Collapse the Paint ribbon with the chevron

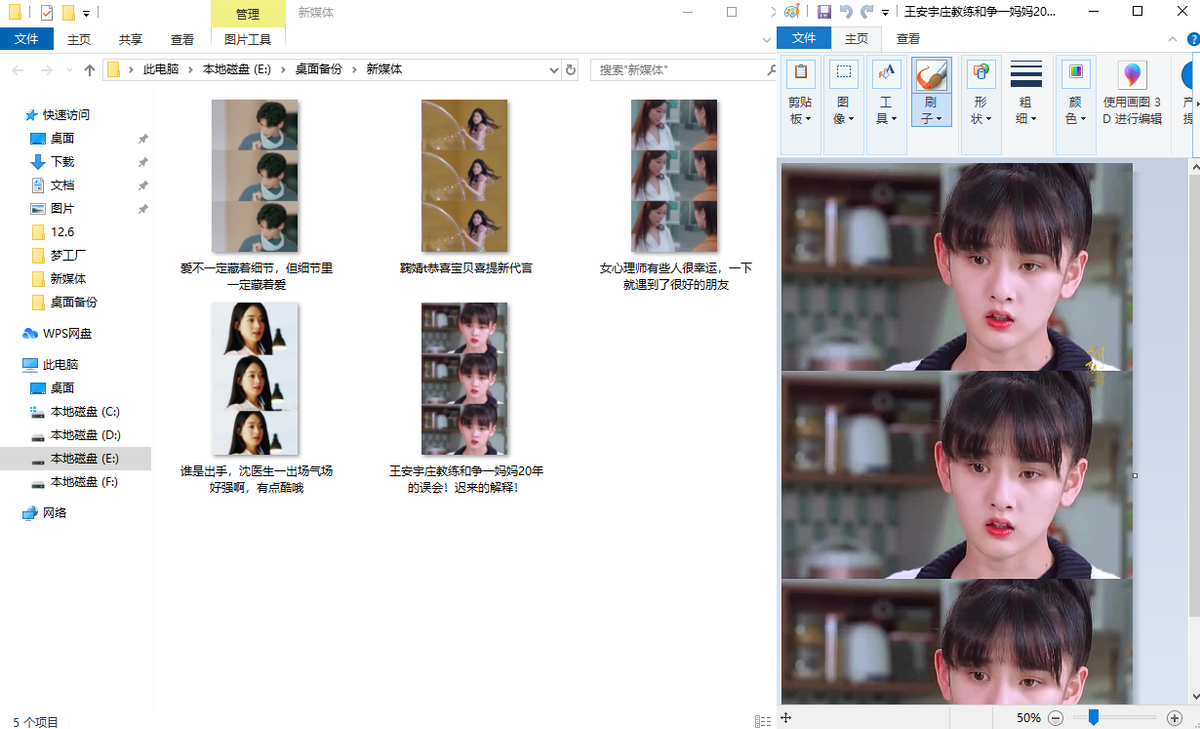point(1171,38)
